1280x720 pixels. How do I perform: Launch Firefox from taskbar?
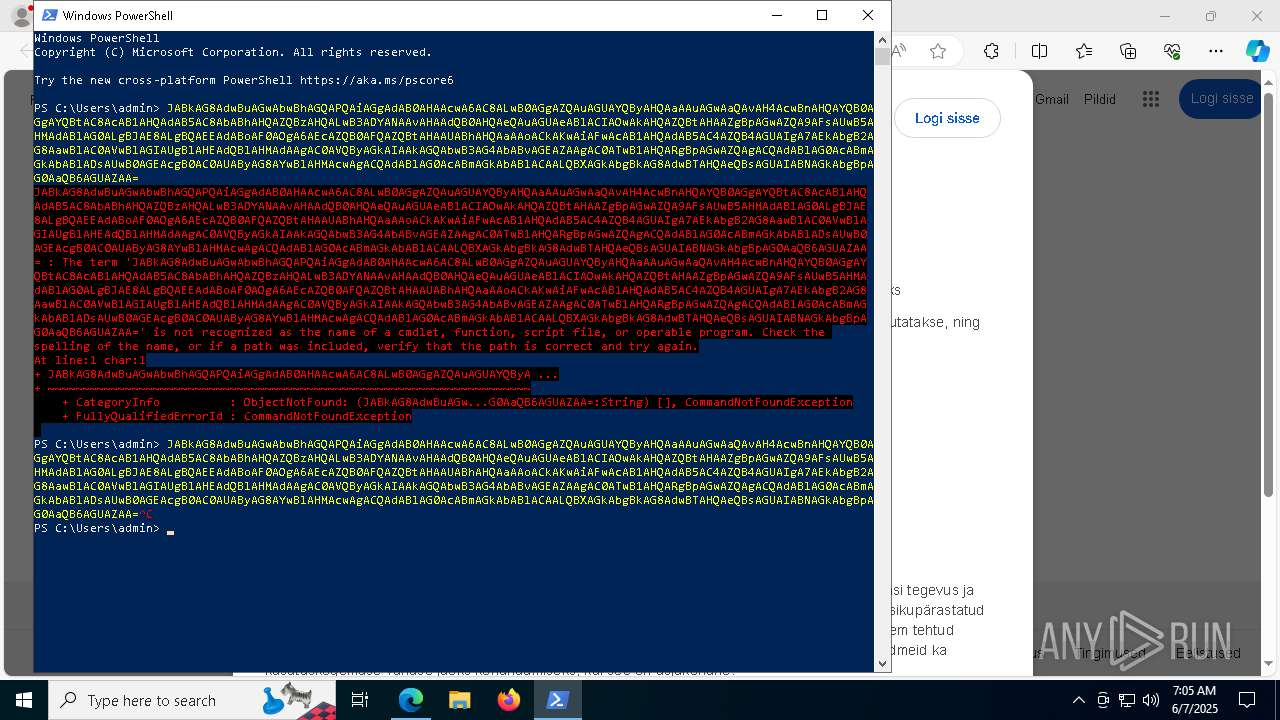tap(508, 700)
